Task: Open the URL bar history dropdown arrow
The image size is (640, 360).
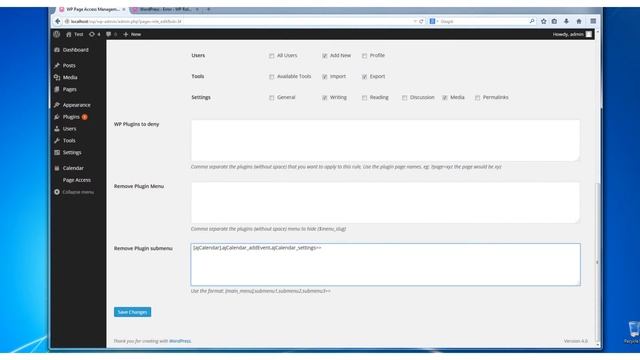Action: (x=415, y=21)
